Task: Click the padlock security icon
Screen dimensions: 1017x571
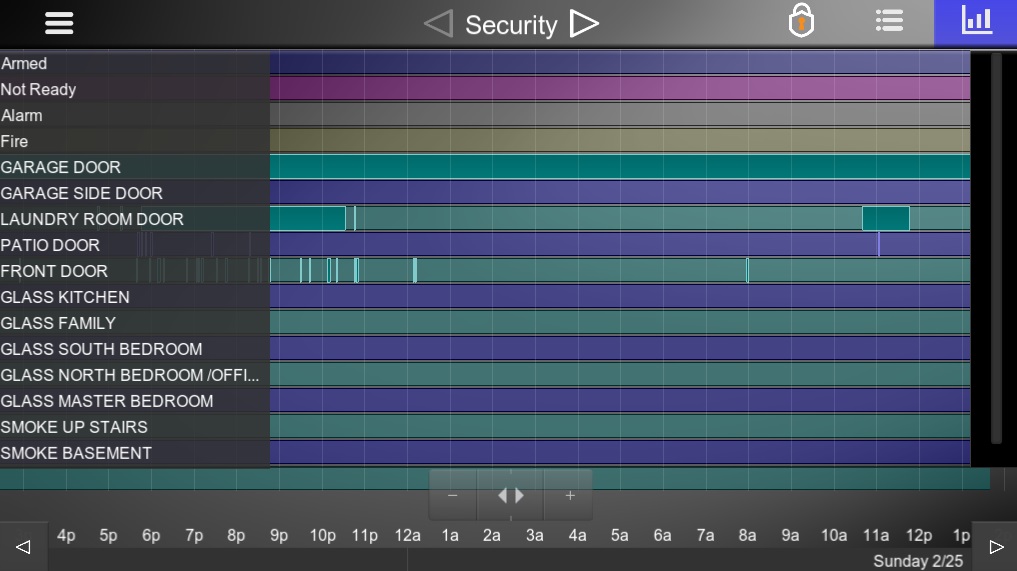Action: tap(801, 22)
